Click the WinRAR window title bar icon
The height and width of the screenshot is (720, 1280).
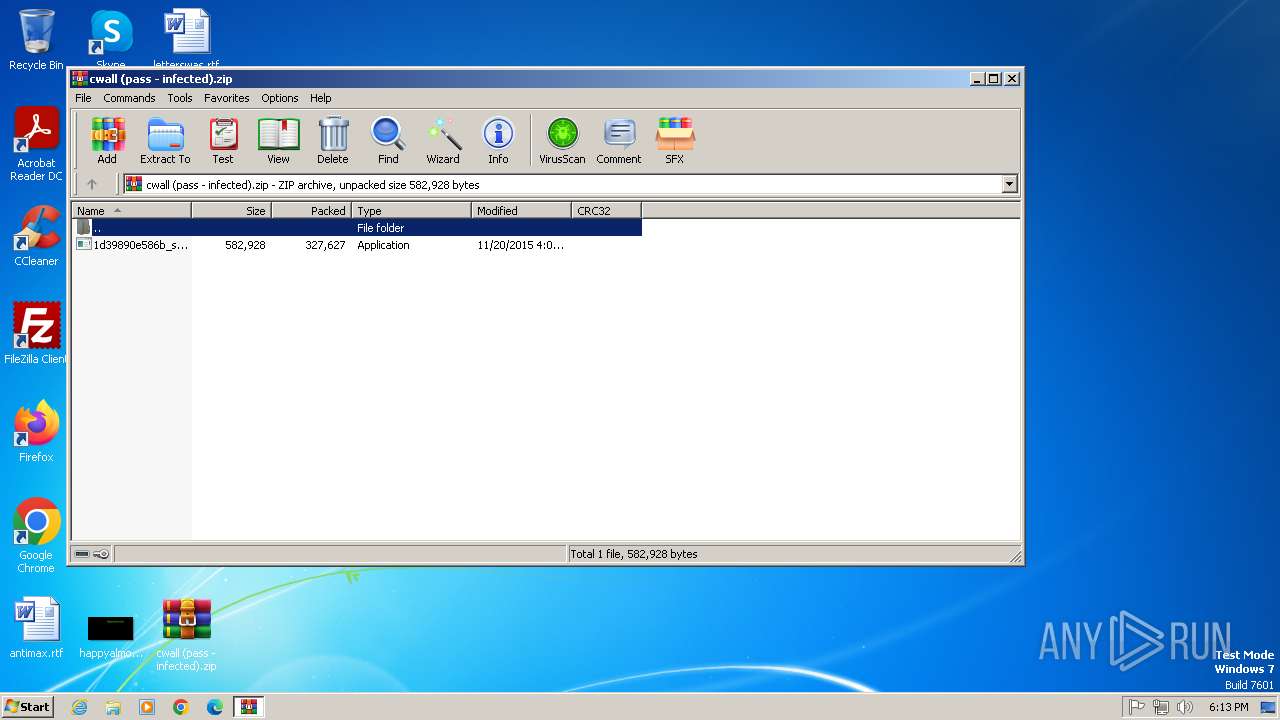[80, 79]
